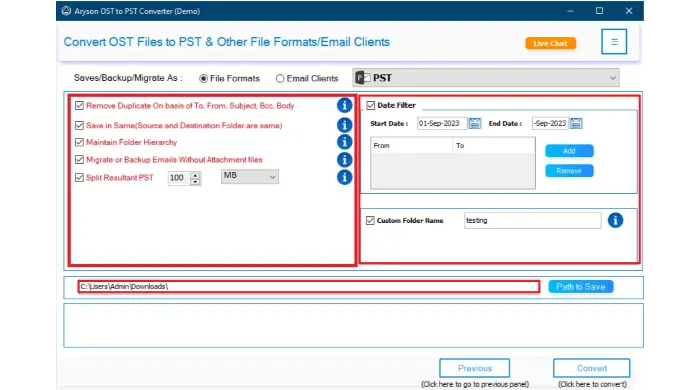Open the MB size unit dropdown
Viewport: 700px width, 390px height.
pos(250,177)
